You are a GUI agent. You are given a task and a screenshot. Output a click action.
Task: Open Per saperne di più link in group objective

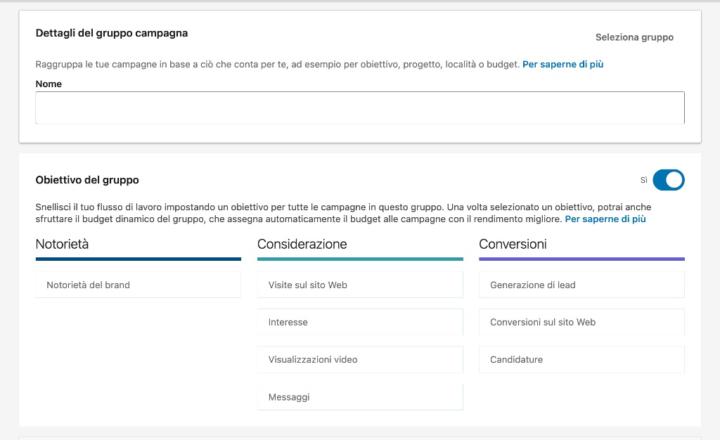(x=605, y=218)
